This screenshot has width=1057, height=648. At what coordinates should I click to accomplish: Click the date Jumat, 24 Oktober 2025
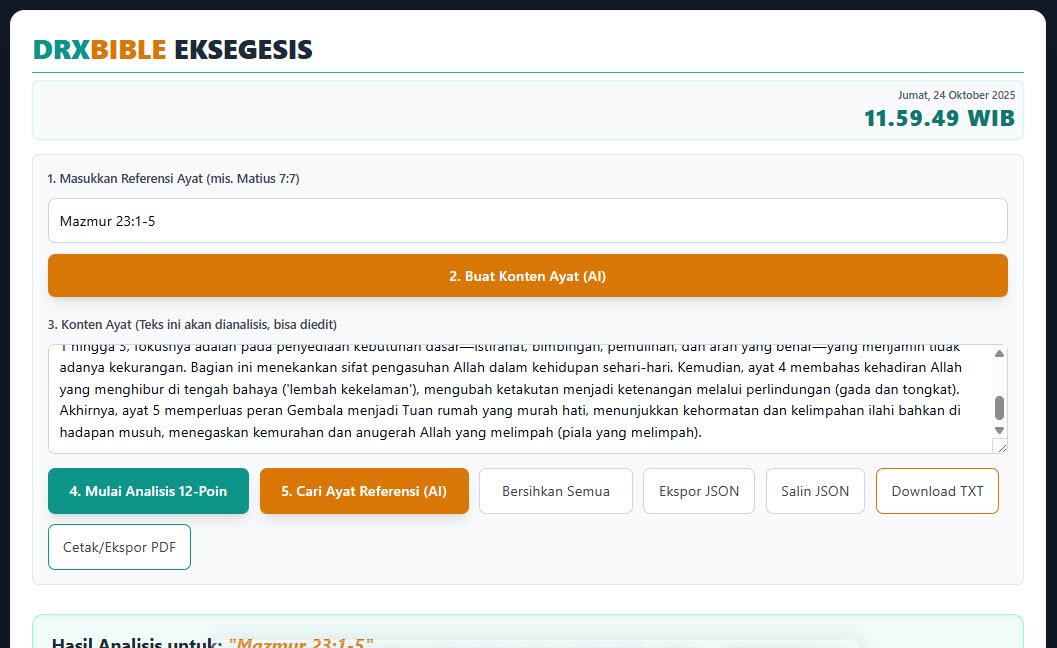[x=956, y=95]
